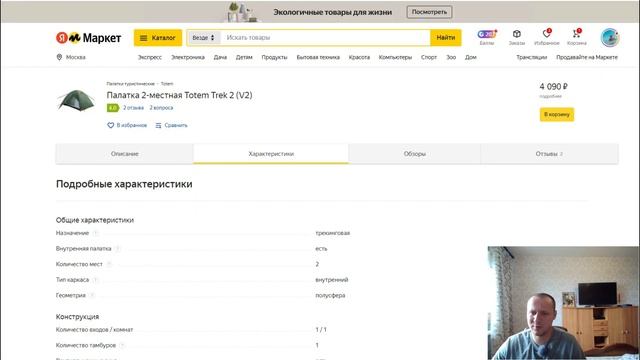Click the Сравнить compare icon link
Image resolution: width=640 pixels, height=360 pixels.
pos(171,125)
